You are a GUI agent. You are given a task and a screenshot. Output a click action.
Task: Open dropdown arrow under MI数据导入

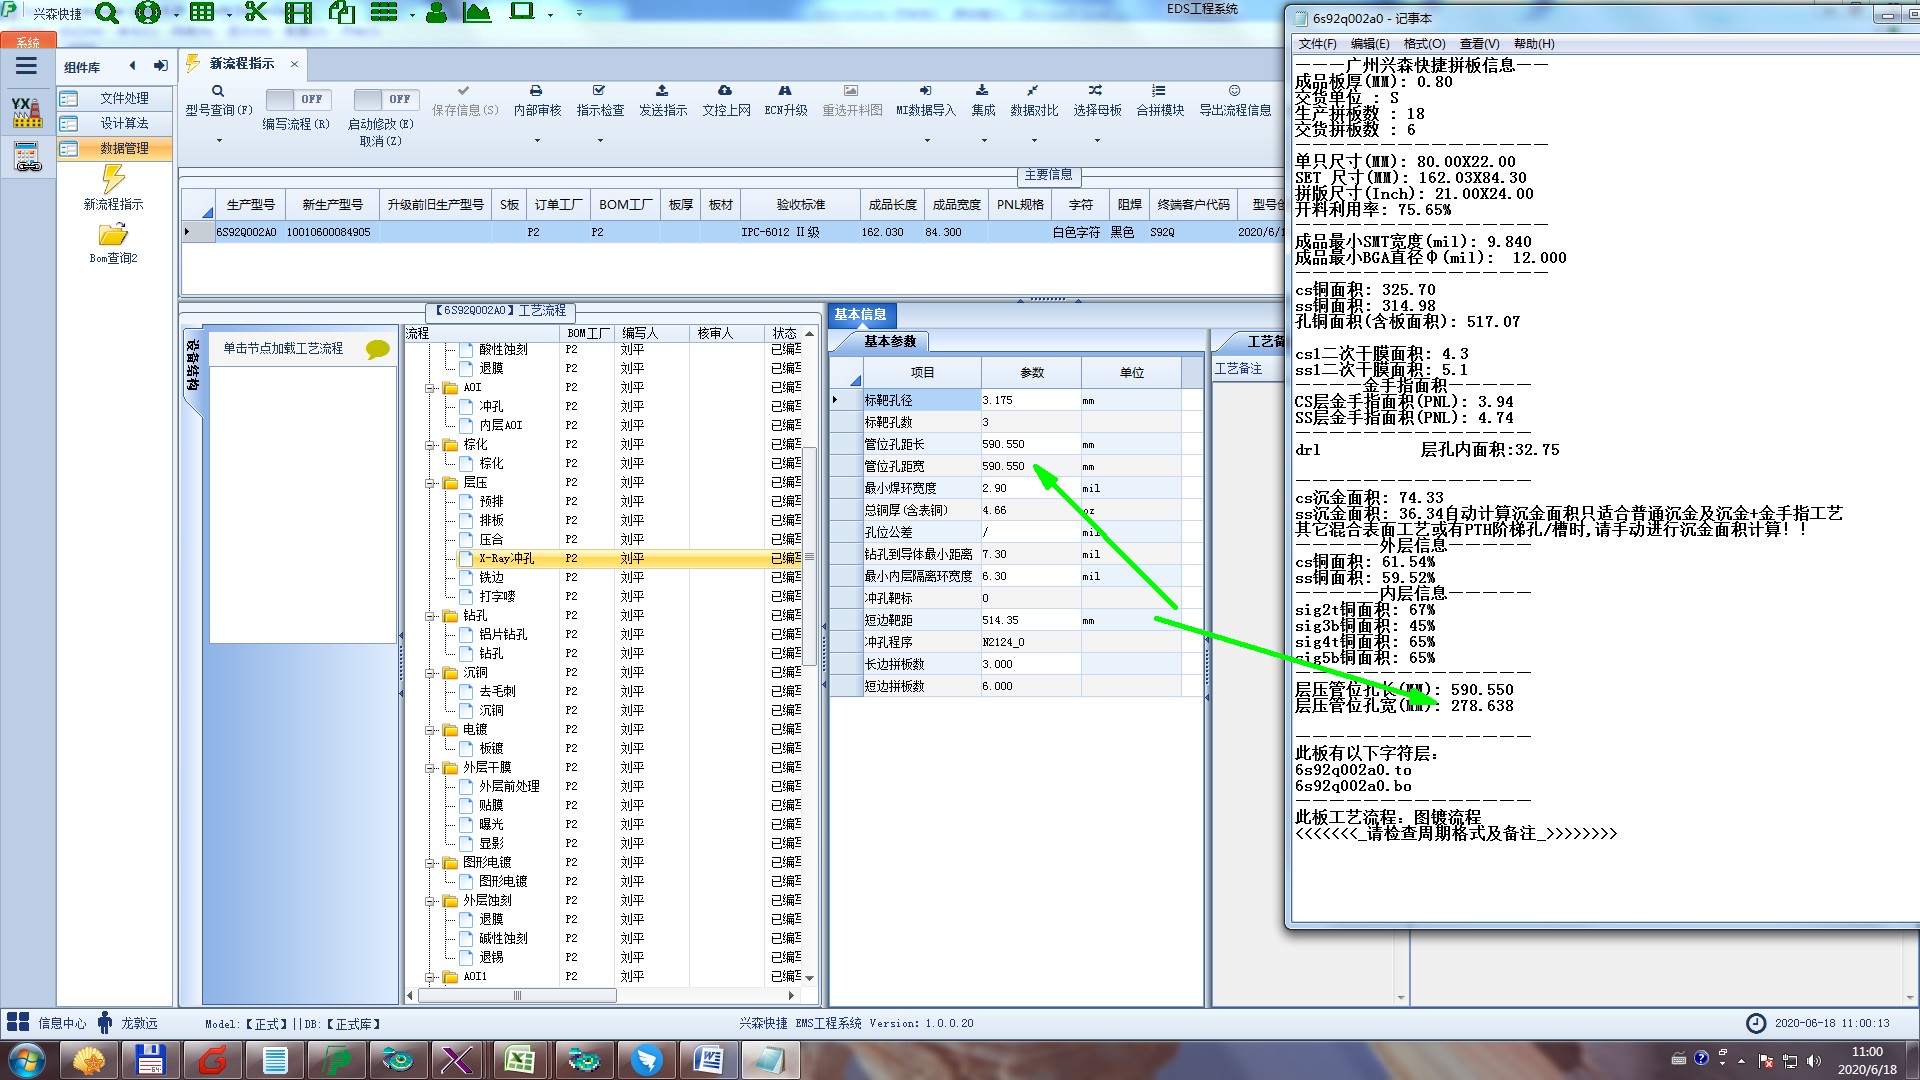[x=926, y=141]
